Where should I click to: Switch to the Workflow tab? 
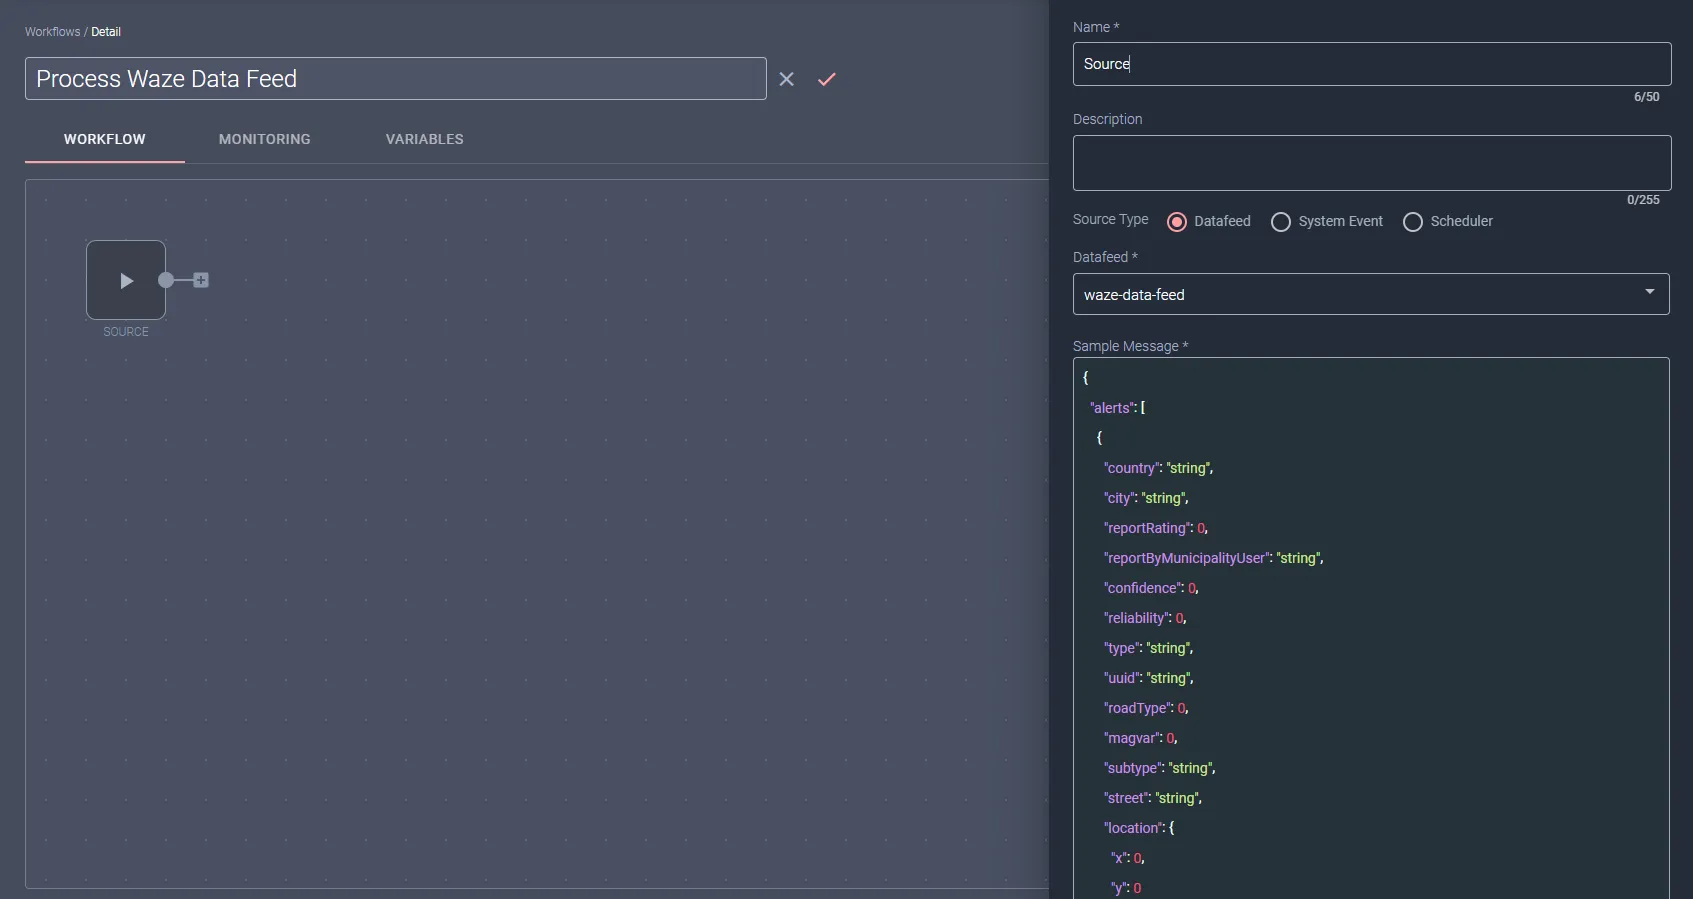105,139
